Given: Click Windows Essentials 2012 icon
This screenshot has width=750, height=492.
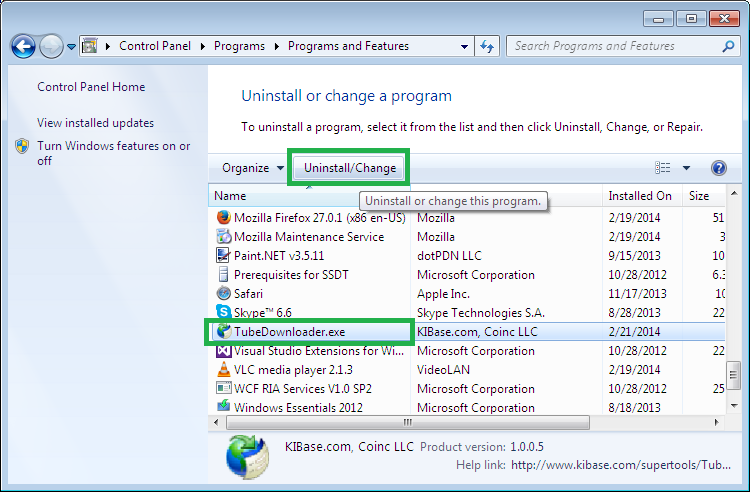Looking at the screenshot, I should click(x=223, y=406).
